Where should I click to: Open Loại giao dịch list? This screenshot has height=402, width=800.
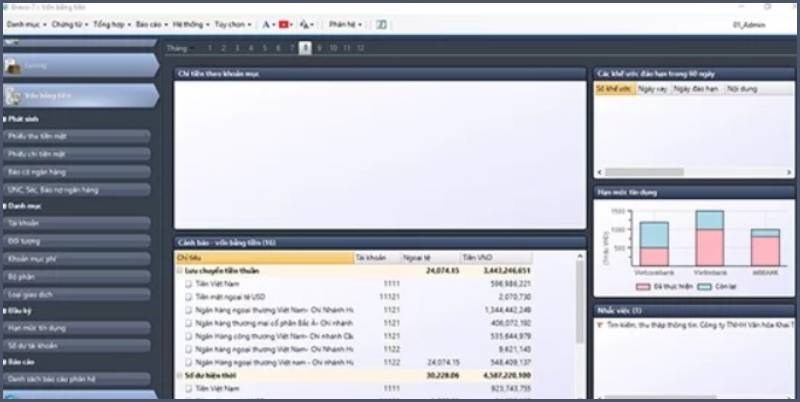coord(77,294)
